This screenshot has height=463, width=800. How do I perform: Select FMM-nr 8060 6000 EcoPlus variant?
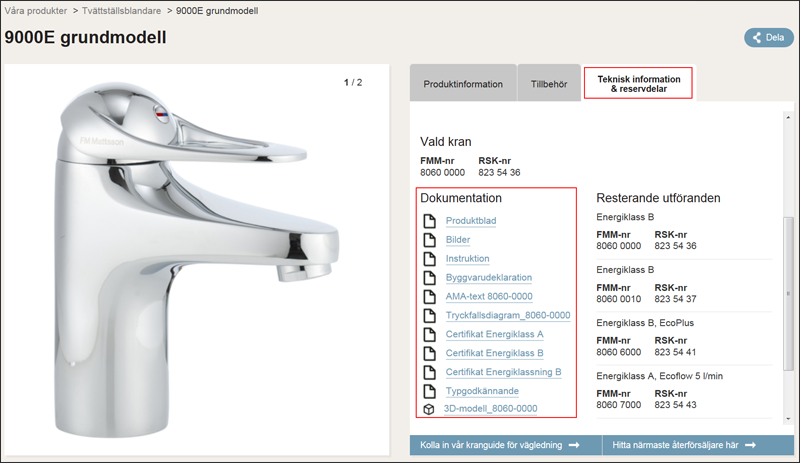point(618,352)
